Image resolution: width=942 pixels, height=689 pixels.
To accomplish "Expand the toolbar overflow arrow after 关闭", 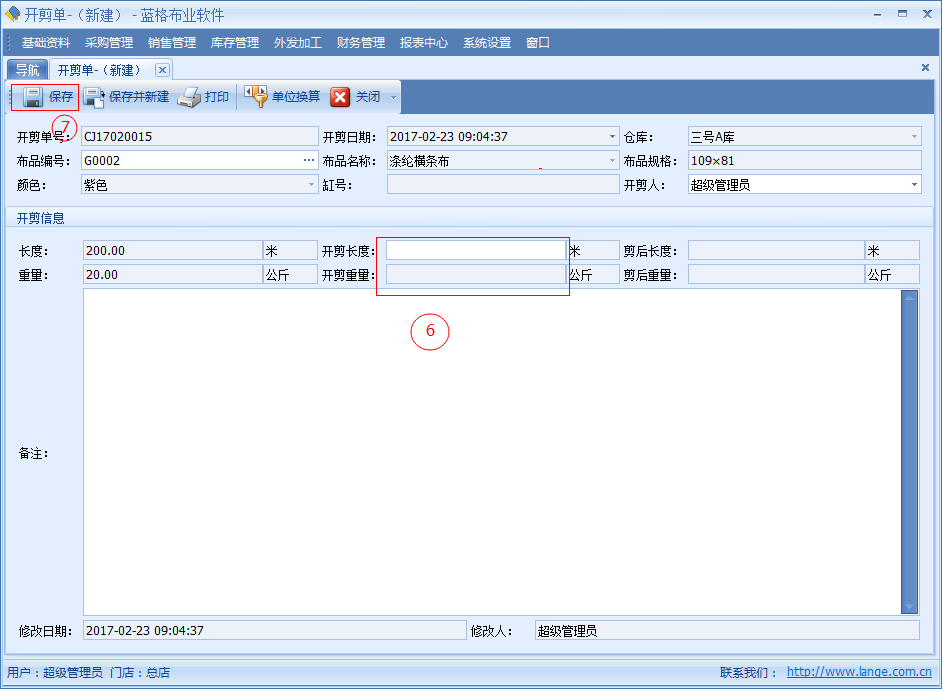I will click(x=394, y=98).
